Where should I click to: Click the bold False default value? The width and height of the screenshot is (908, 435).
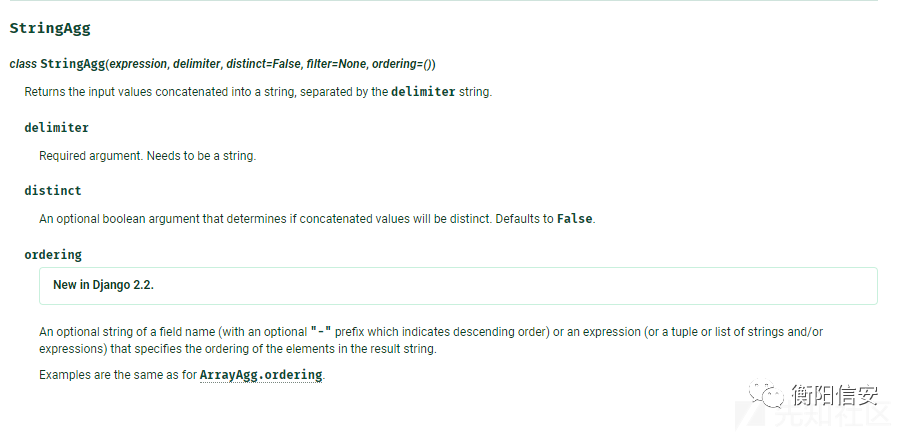point(574,219)
